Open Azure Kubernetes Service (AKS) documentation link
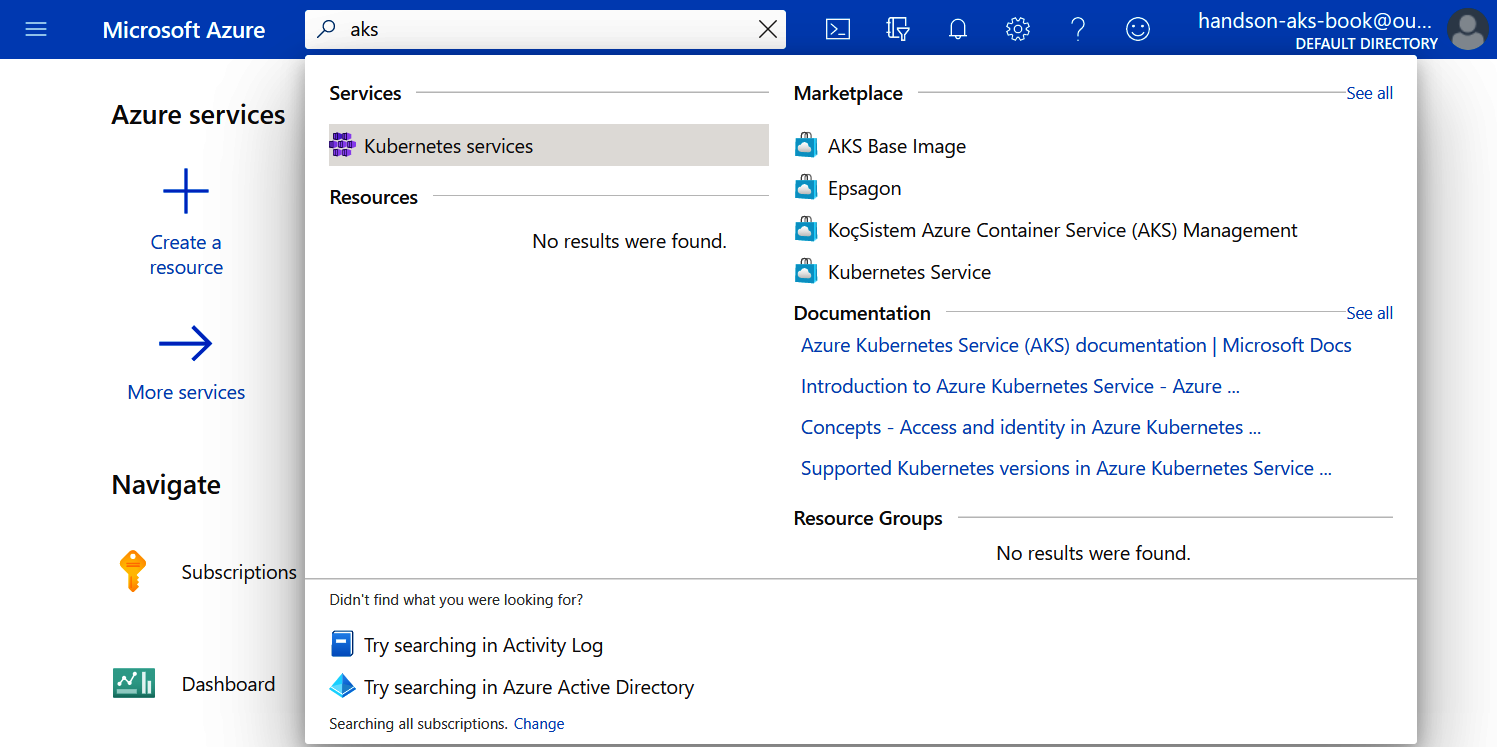Image resolution: width=1497 pixels, height=747 pixels. 1076,346
